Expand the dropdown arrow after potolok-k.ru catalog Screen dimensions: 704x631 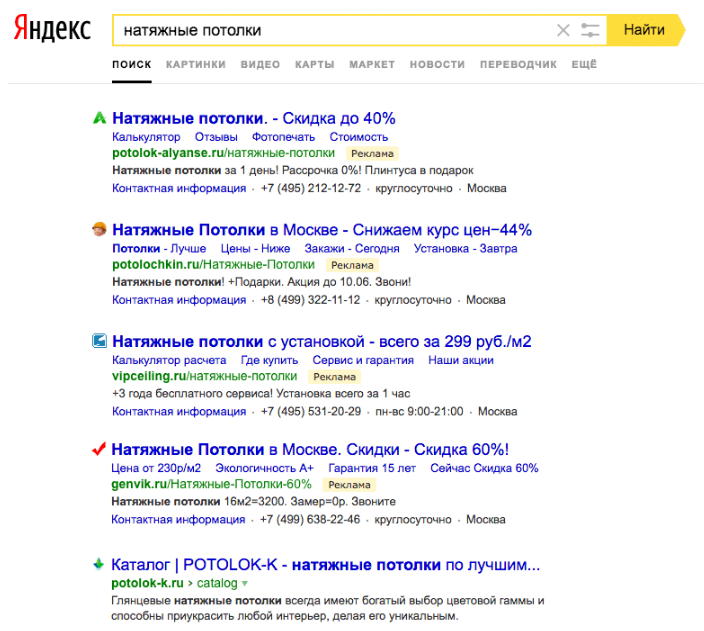245,584
